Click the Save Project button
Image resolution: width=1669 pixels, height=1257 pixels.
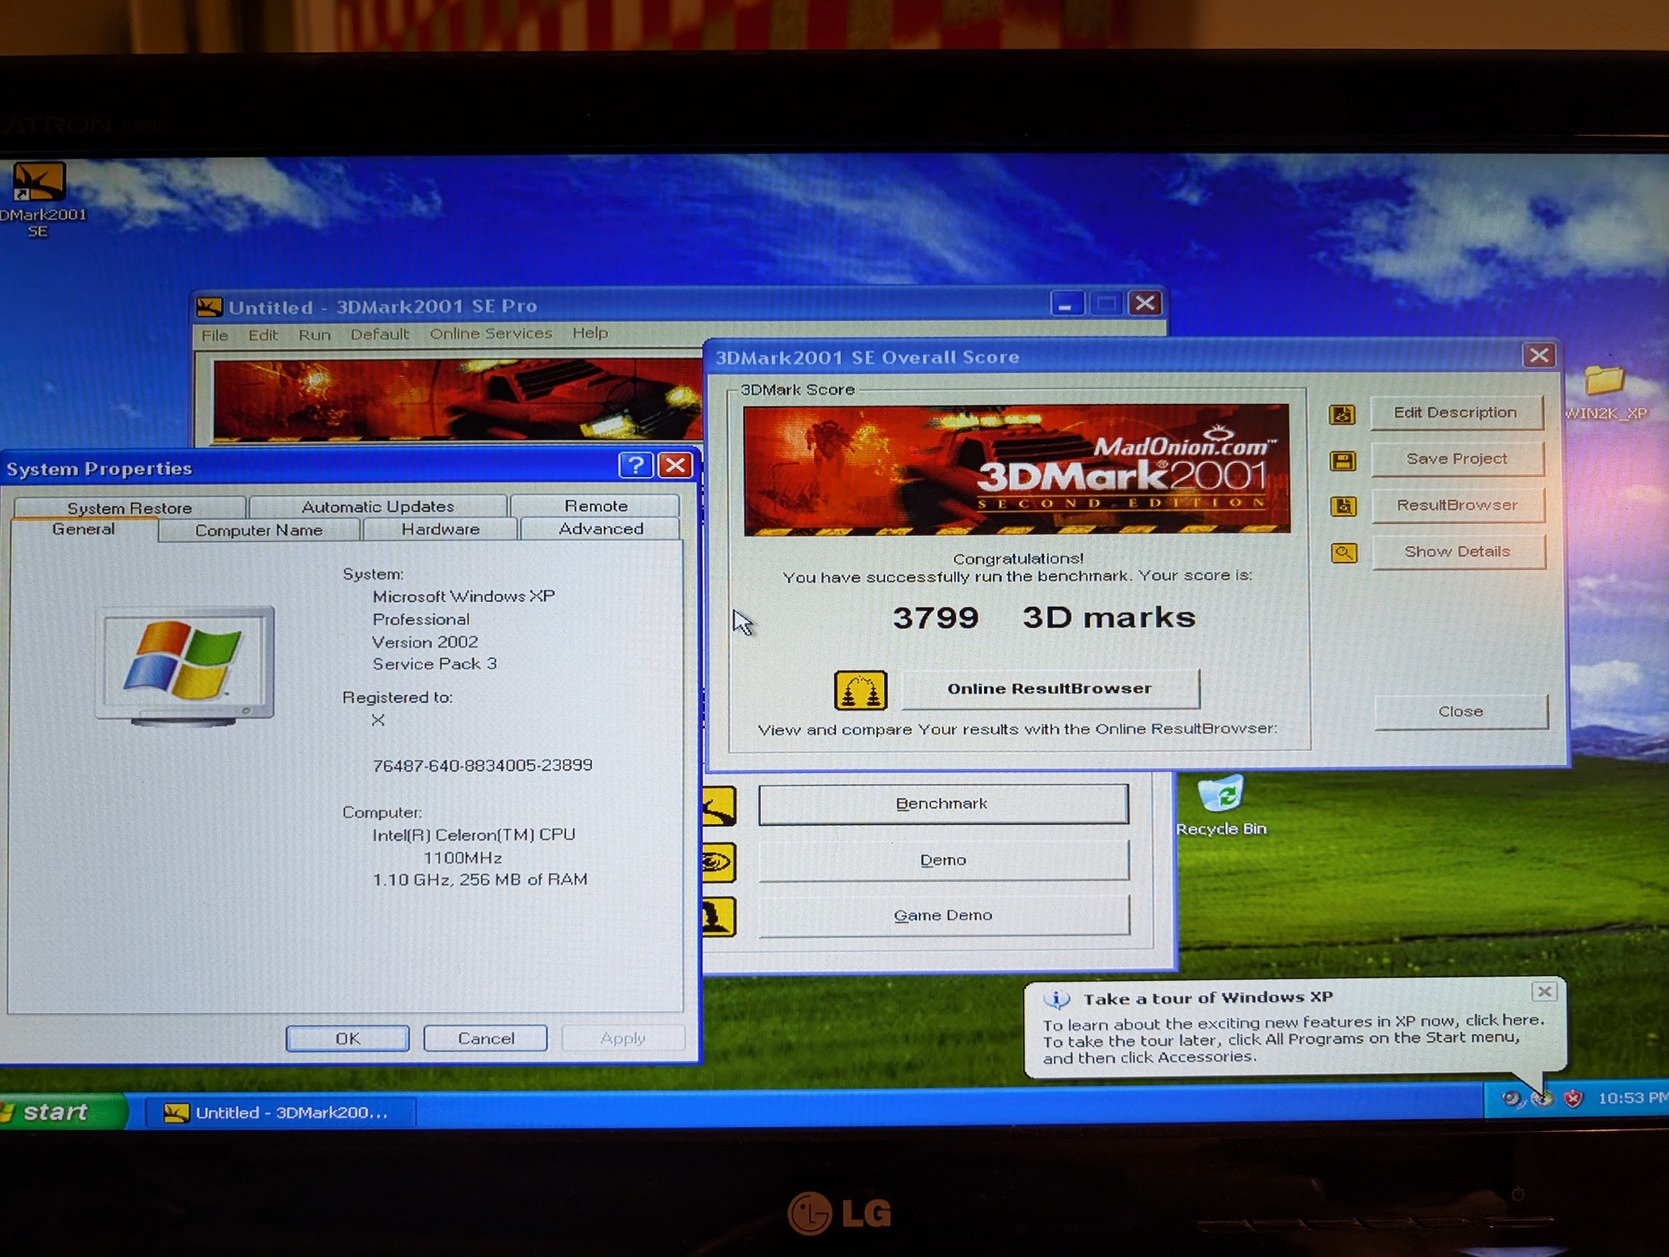(1457, 459)
